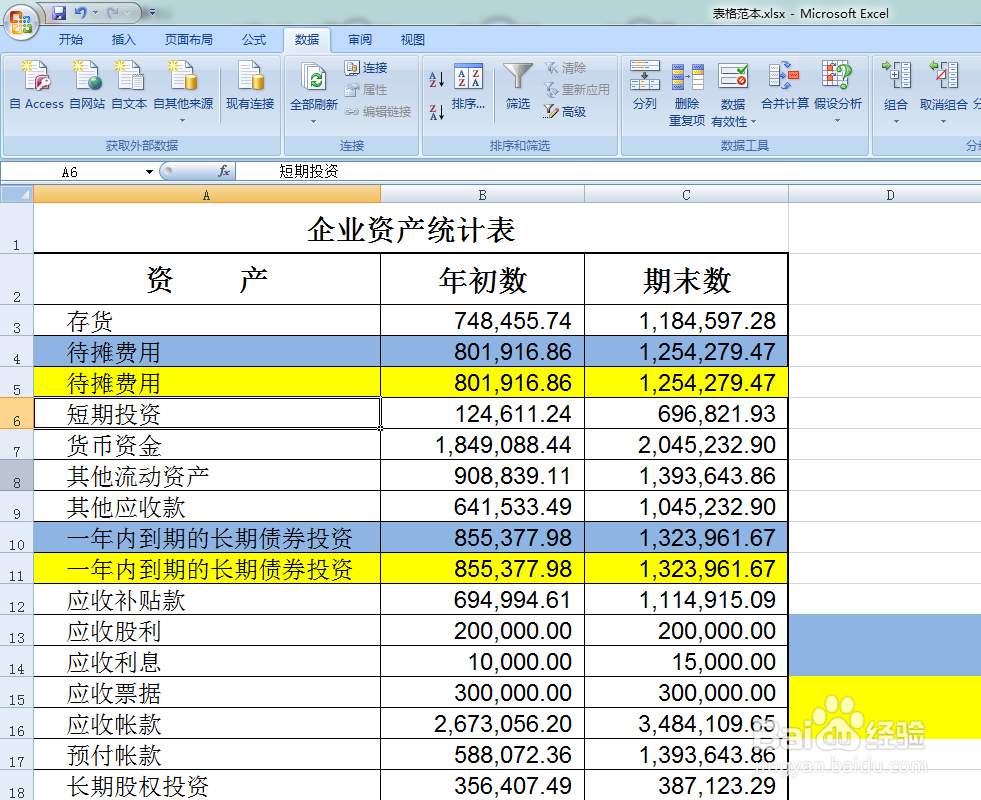Import data From Text (自文本)

[x=129, y=86]
